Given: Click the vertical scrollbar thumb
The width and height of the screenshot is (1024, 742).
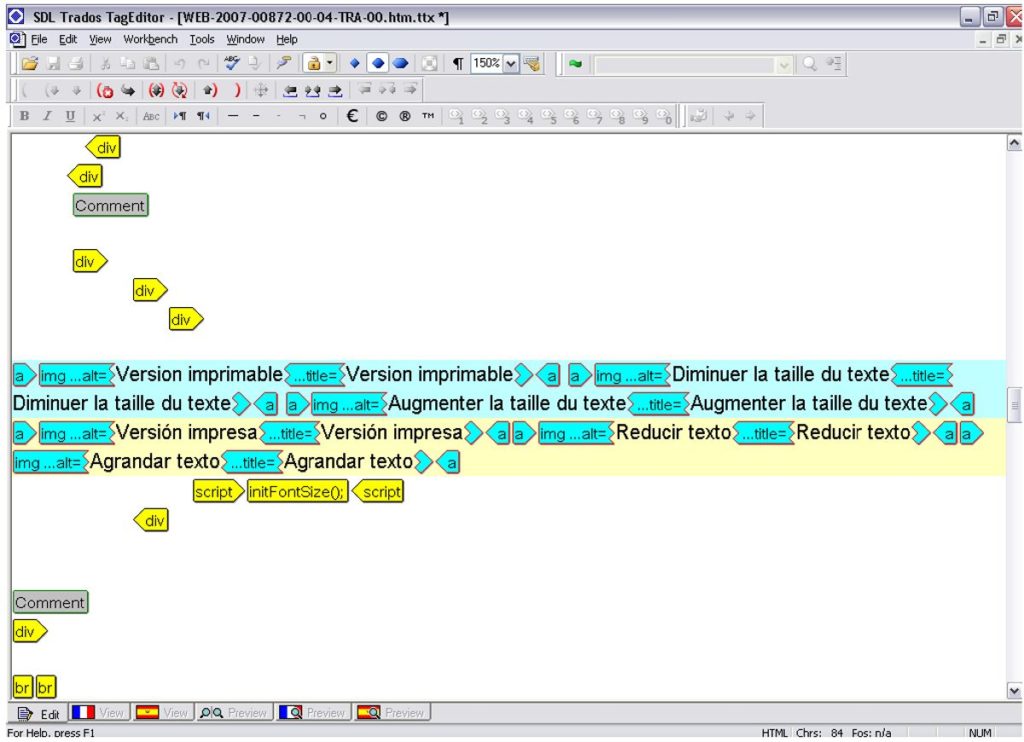Looking at the screenshot, I should point(1014,406).
